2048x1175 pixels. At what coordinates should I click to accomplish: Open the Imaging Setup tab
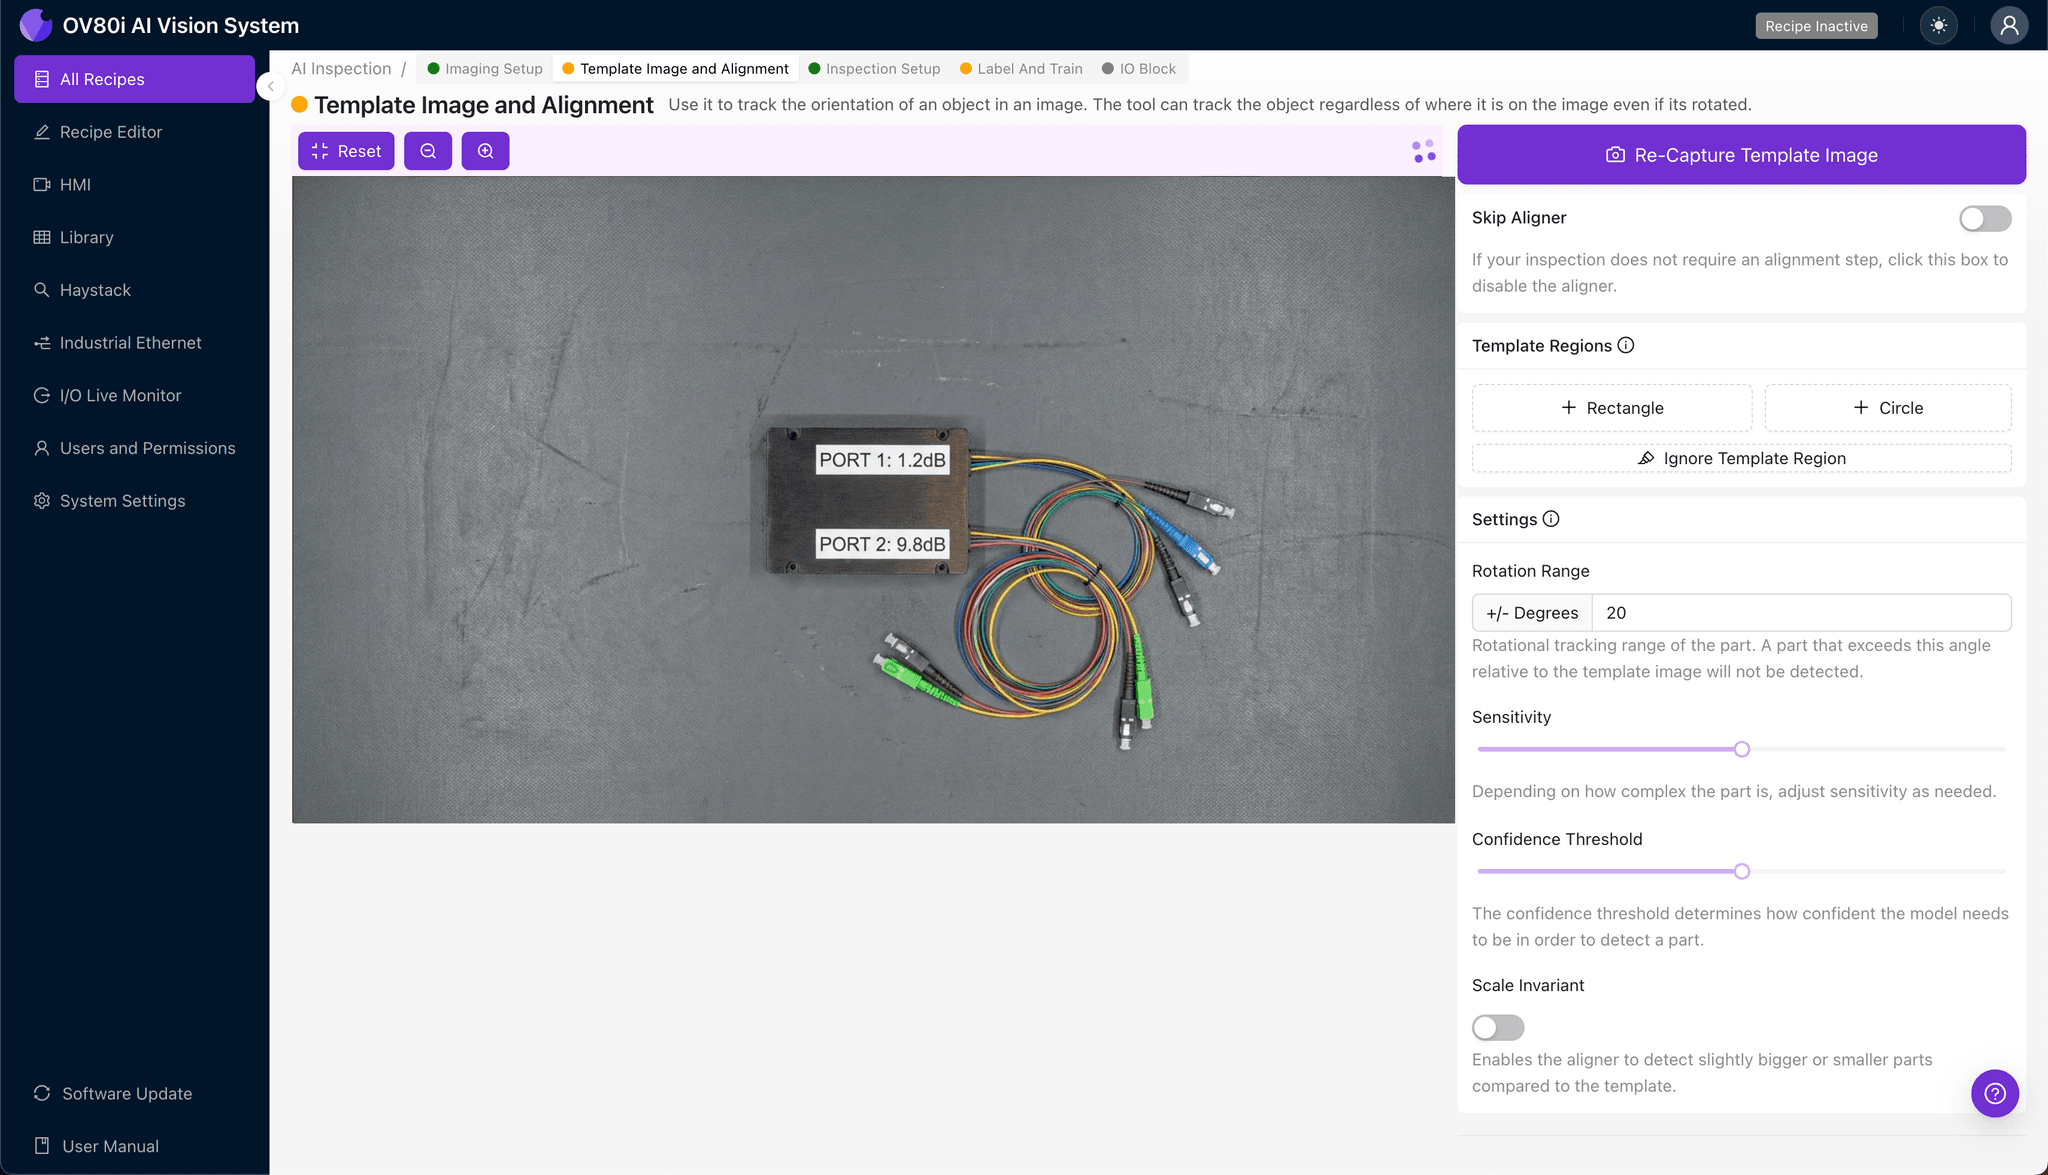pos(485,69)
